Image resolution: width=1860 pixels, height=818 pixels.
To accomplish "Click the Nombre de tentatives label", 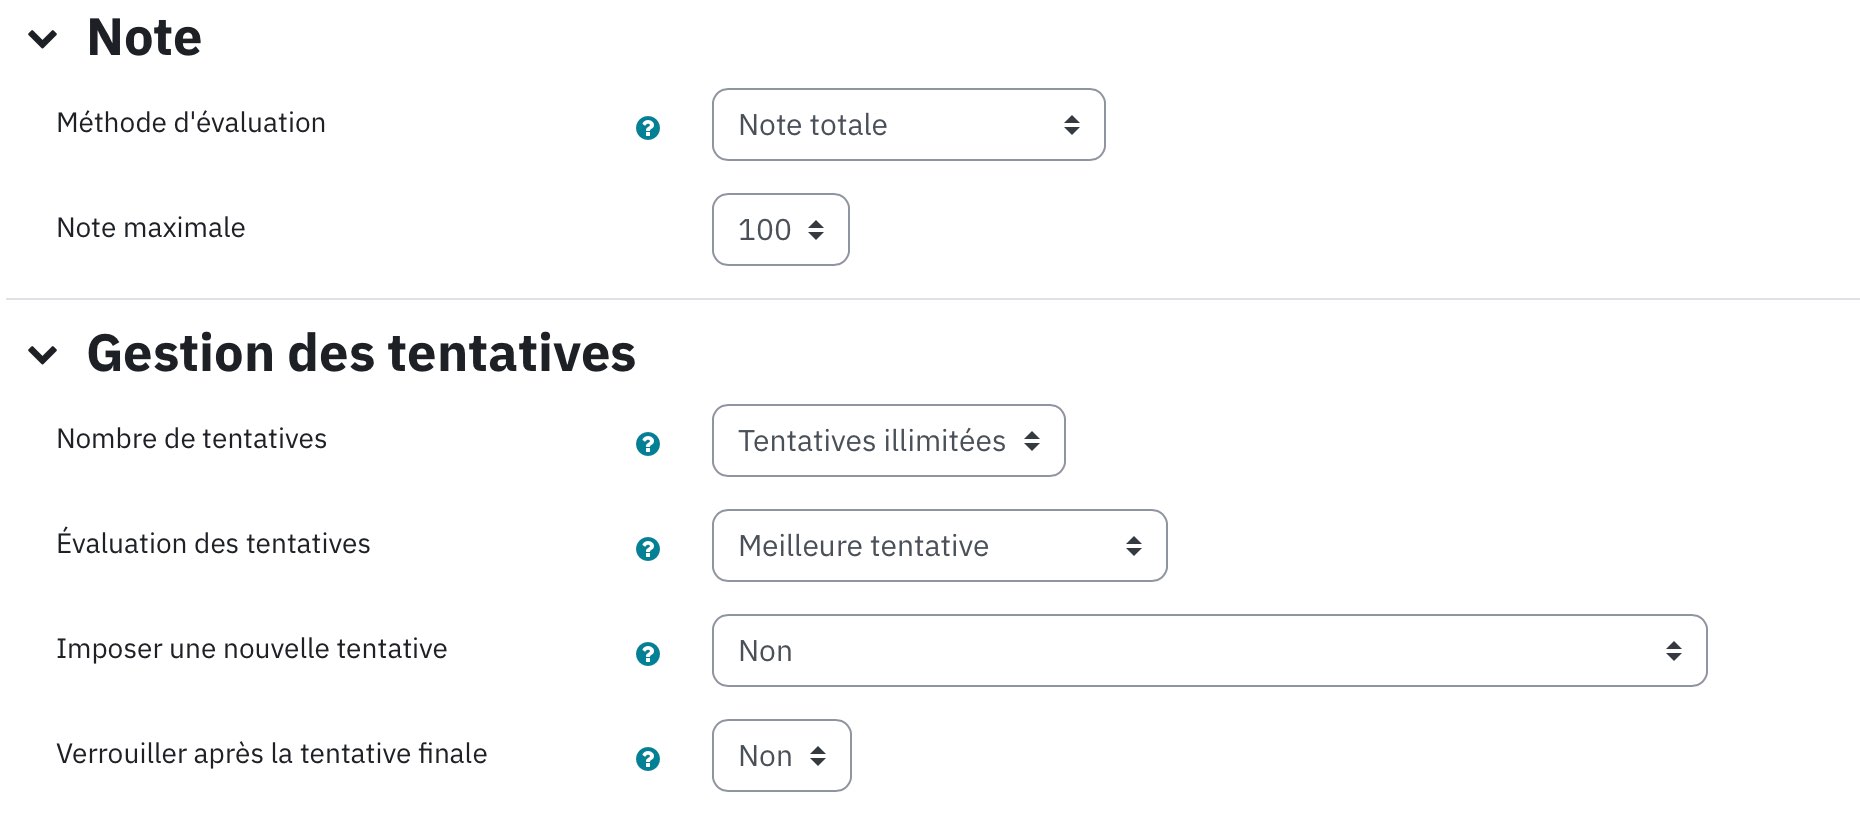I will 192,439.
